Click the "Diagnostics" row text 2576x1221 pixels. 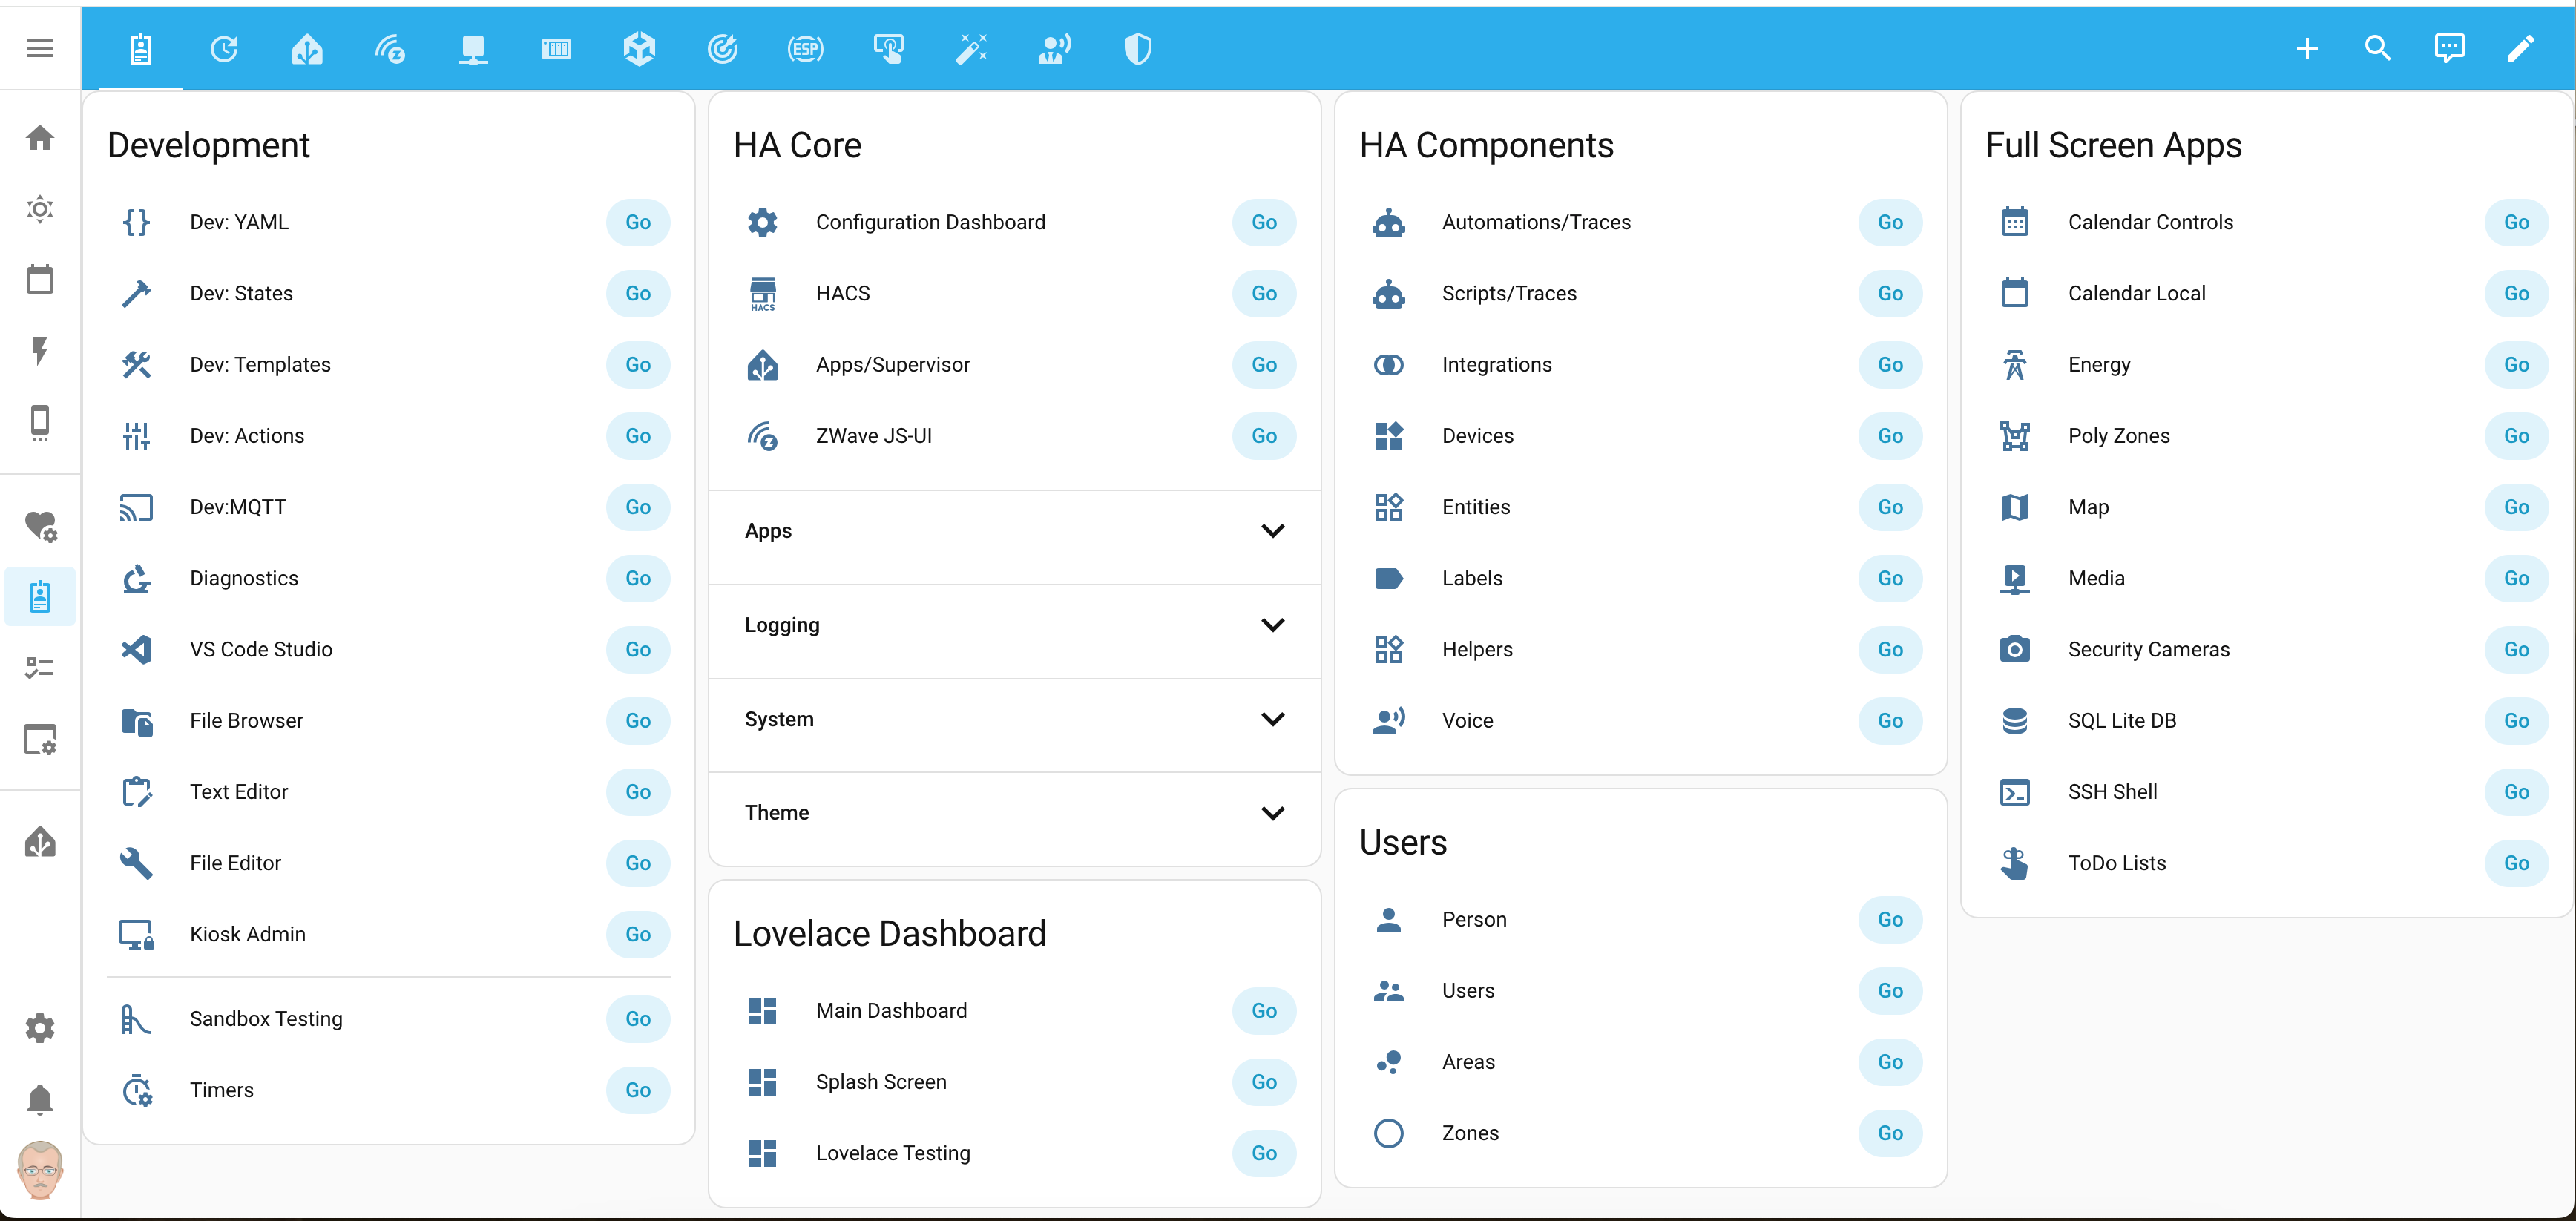(244, 579)
